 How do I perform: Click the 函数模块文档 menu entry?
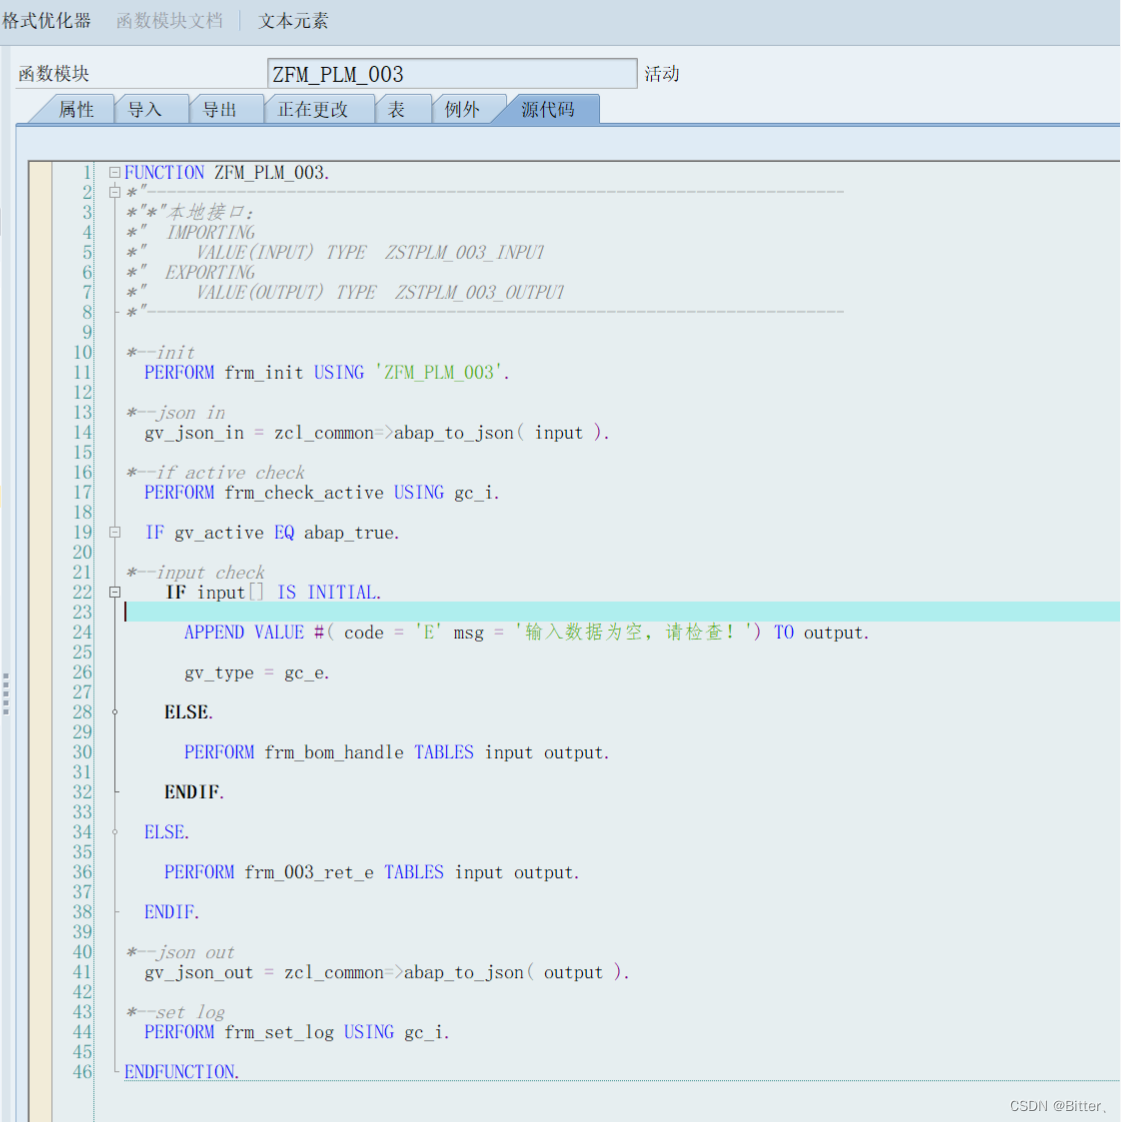(x=170, y=20)
